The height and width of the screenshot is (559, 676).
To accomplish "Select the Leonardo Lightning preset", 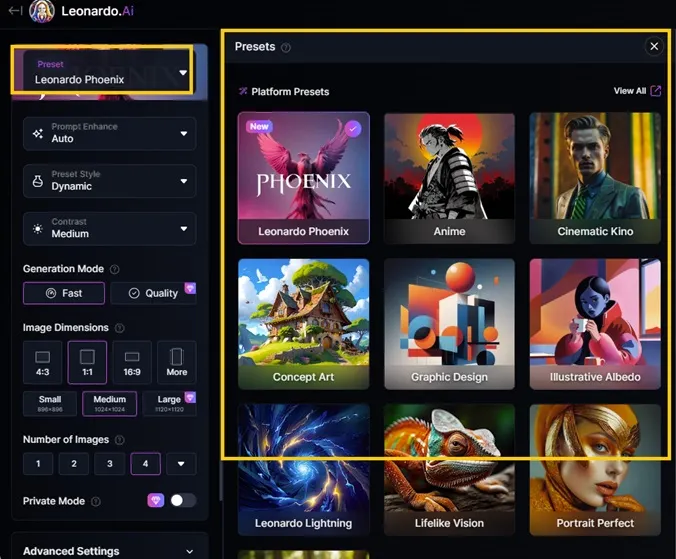I will tap(304, 470).
